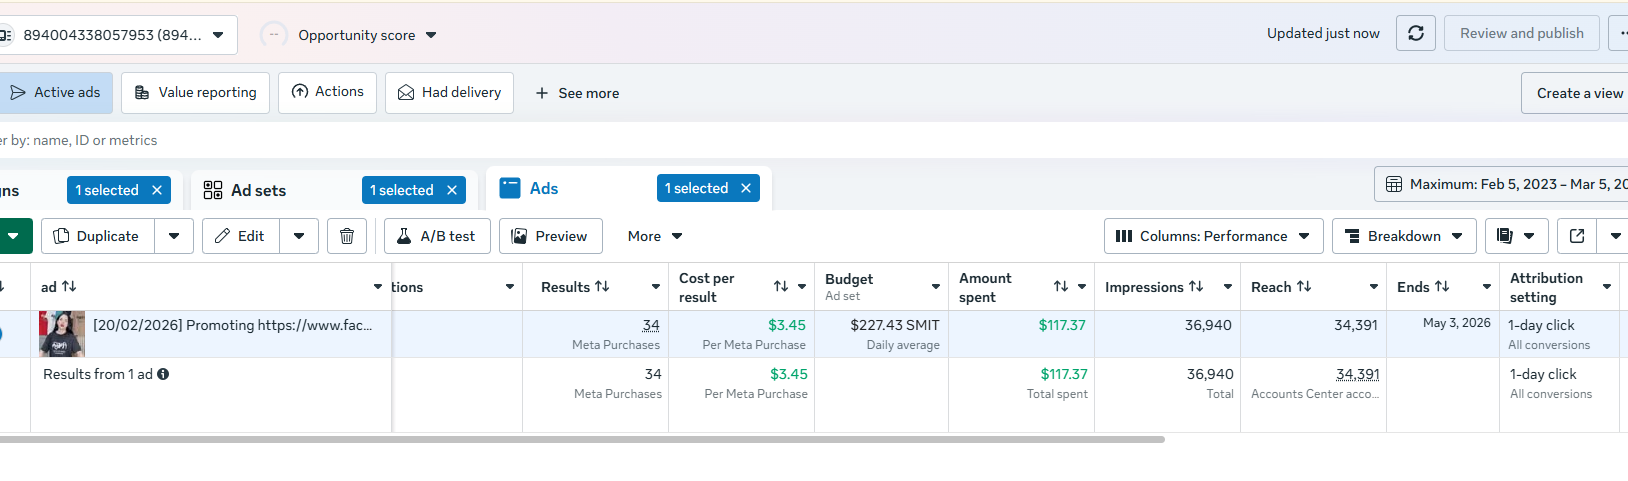Click the ad thumbnail image

62,334
